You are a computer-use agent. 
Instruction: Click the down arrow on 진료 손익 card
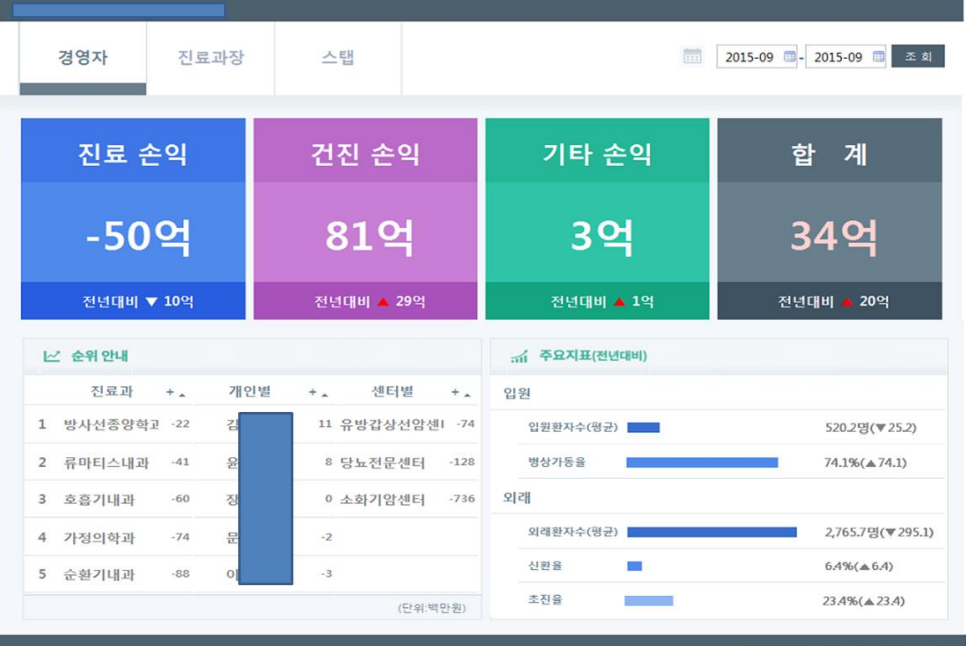(x=152, y=302)
